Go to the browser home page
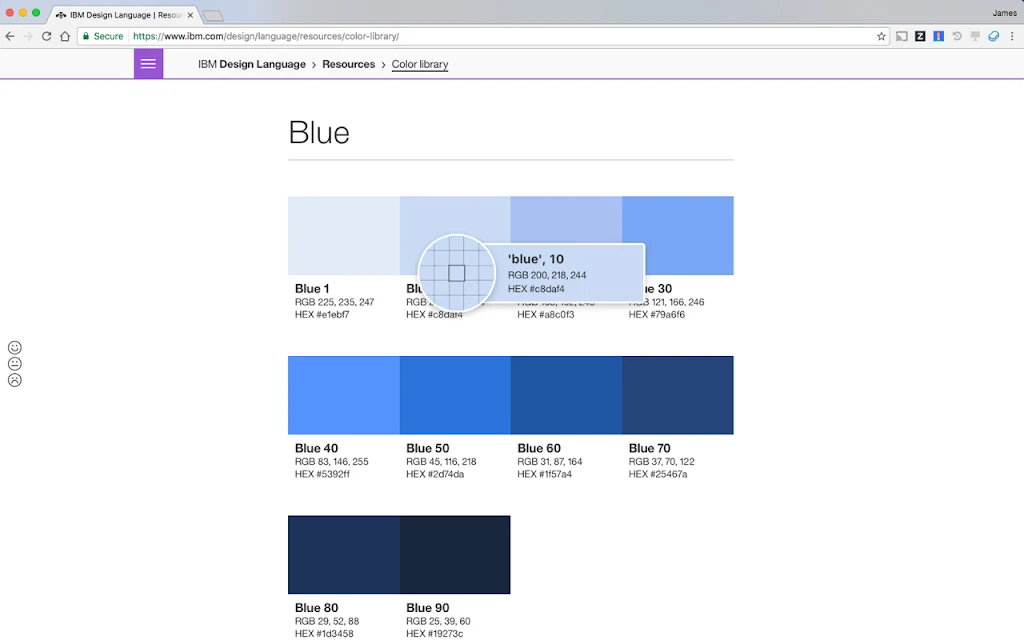This screenshot has width=1024, height=640. tap(65, 37)
